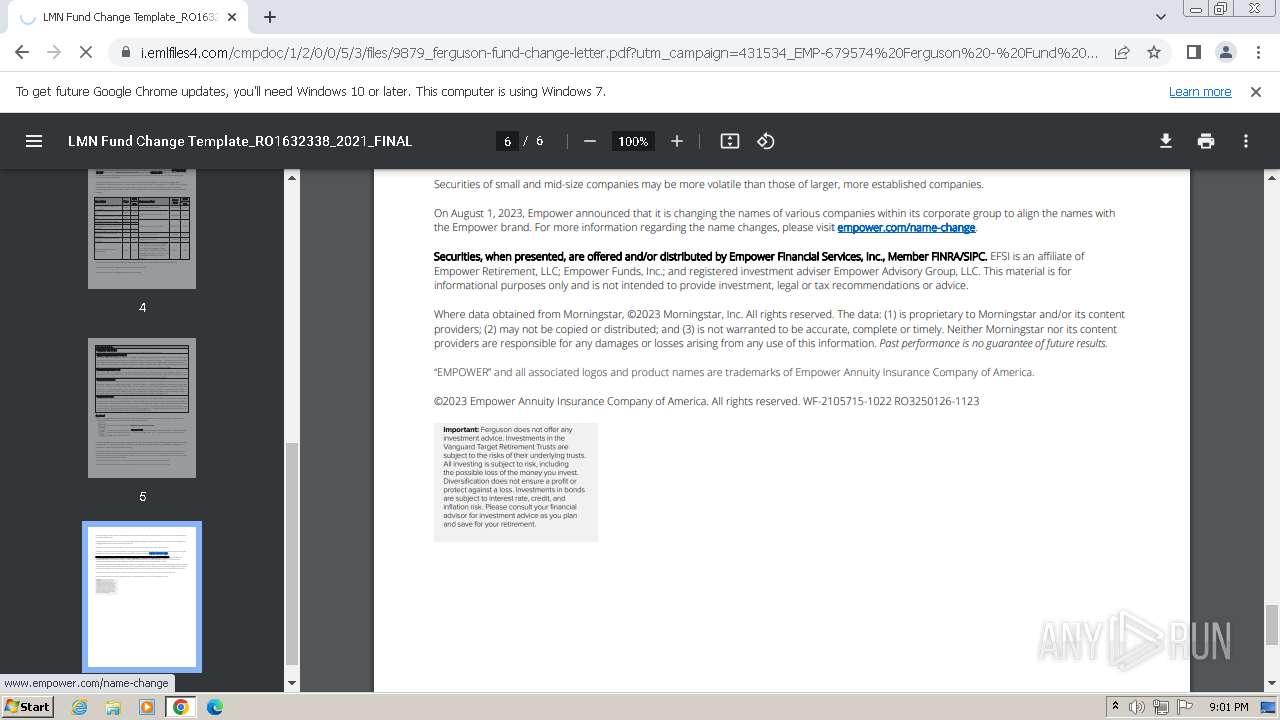Image resolution: width=1280 pixels, height=720 pixels.
Task: Open the Chrome profile icon
Action: point(1225,52)
